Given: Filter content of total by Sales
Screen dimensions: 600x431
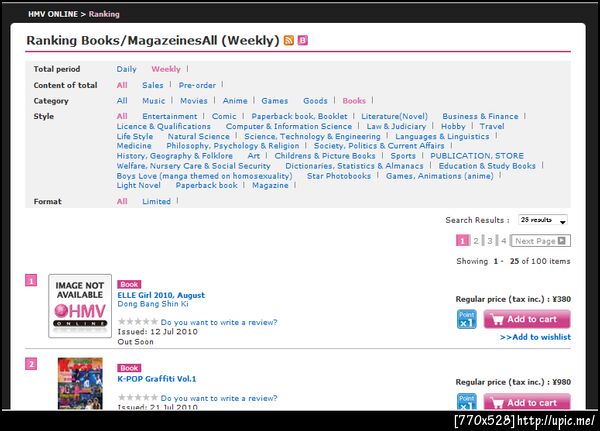Looking at the screenshot, I should coord(153,85).
